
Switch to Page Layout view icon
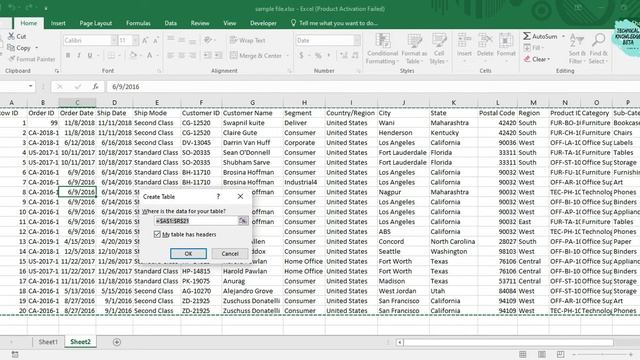[542, 354]
